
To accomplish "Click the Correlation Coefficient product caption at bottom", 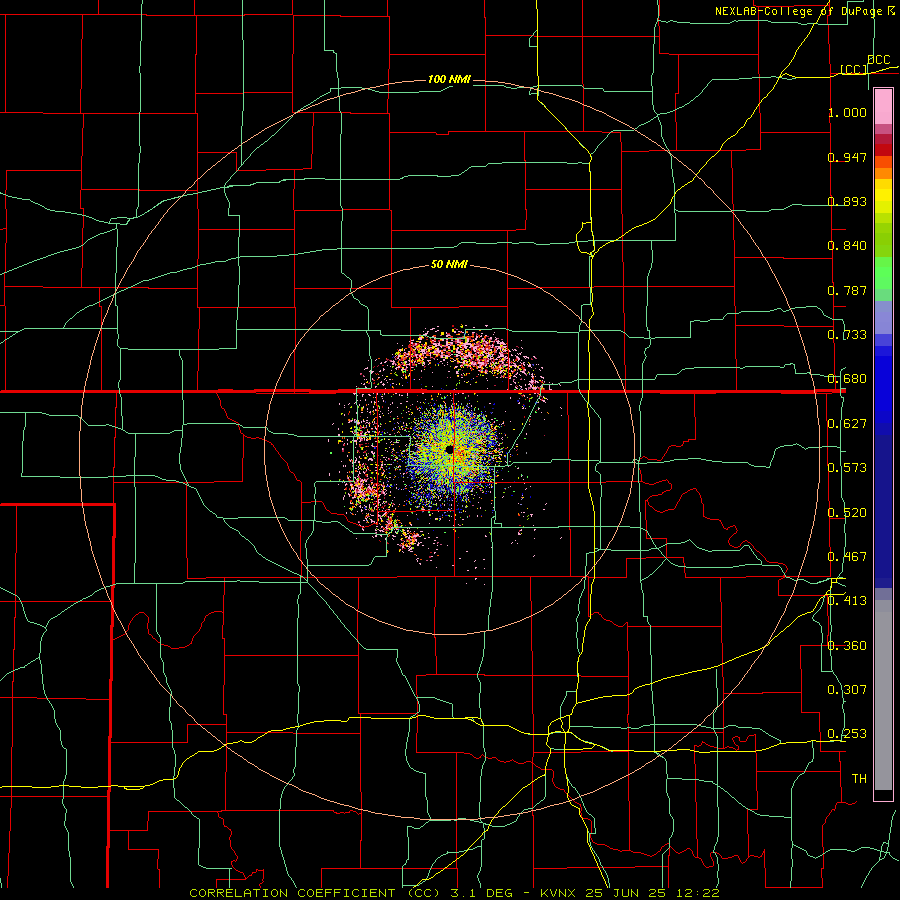I will tap(454, 893).
